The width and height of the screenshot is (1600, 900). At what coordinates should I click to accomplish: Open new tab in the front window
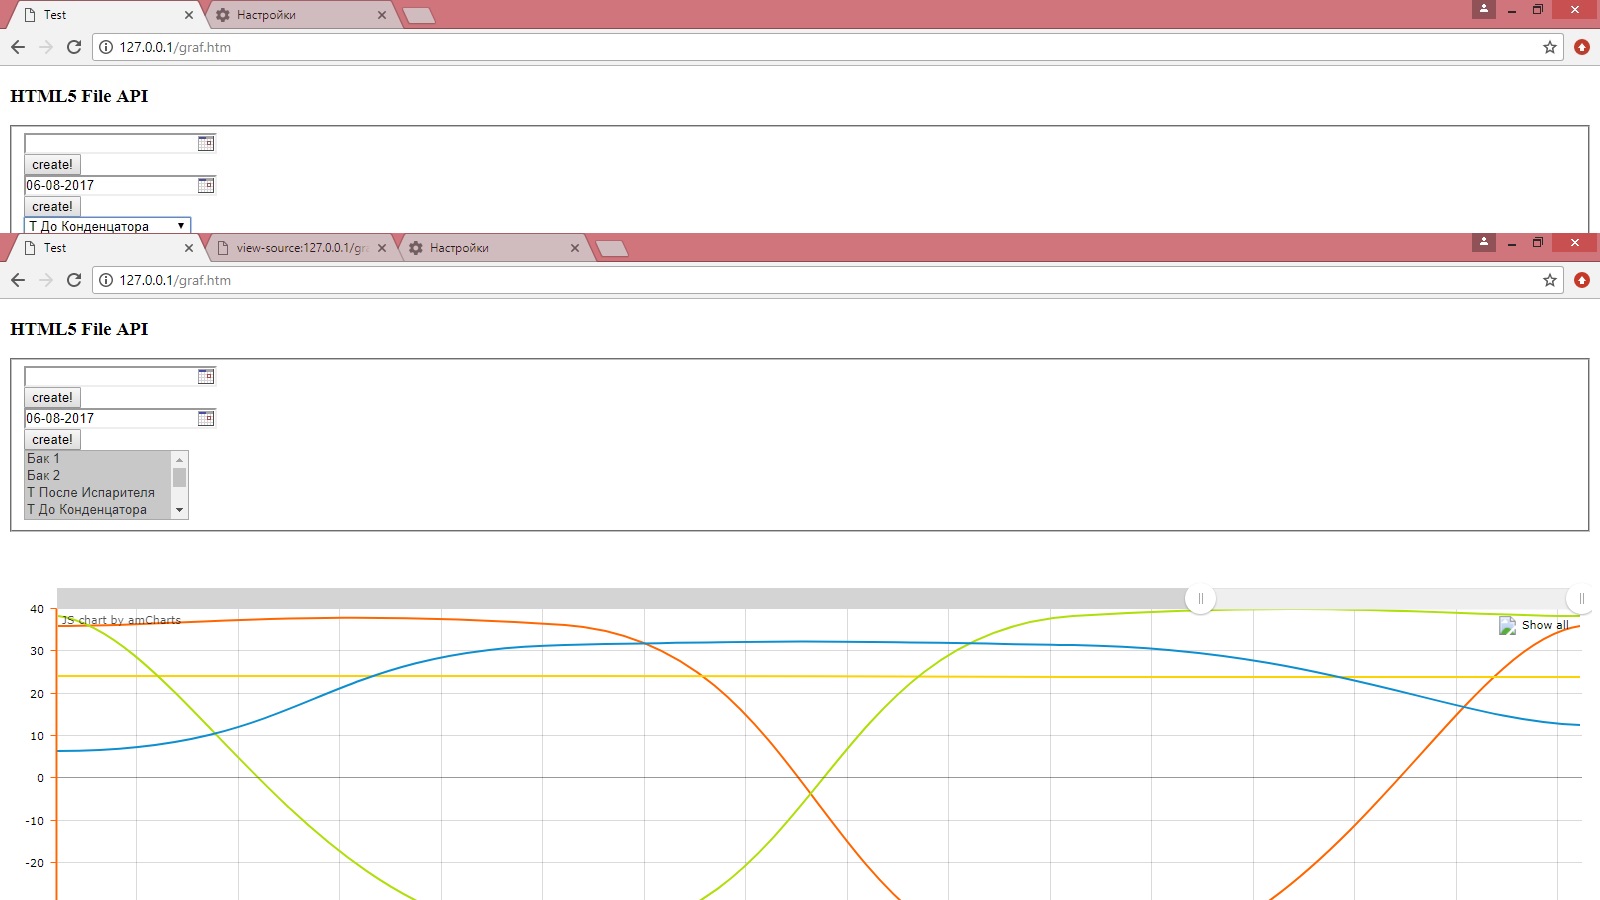(612, 248)
